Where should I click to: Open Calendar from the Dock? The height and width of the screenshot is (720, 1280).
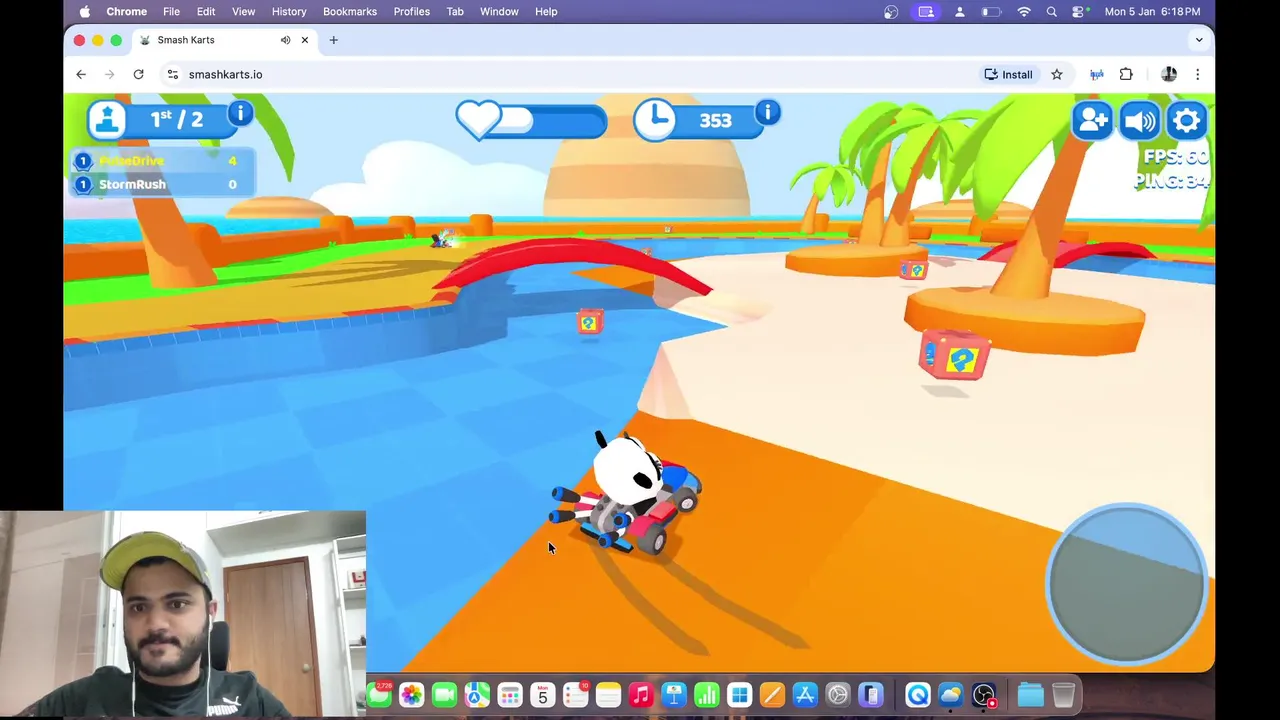click(543, 695)
